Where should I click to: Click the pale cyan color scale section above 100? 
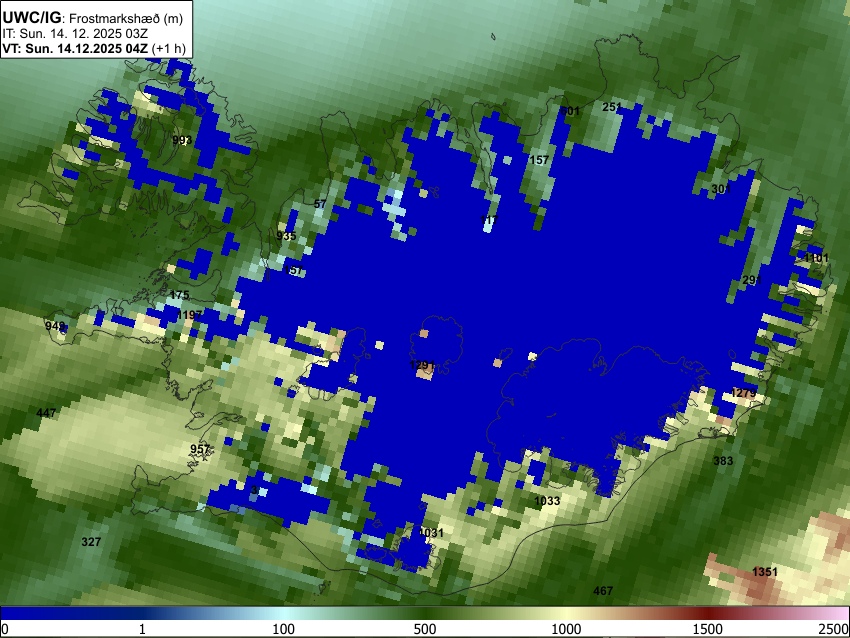point(283,613)
